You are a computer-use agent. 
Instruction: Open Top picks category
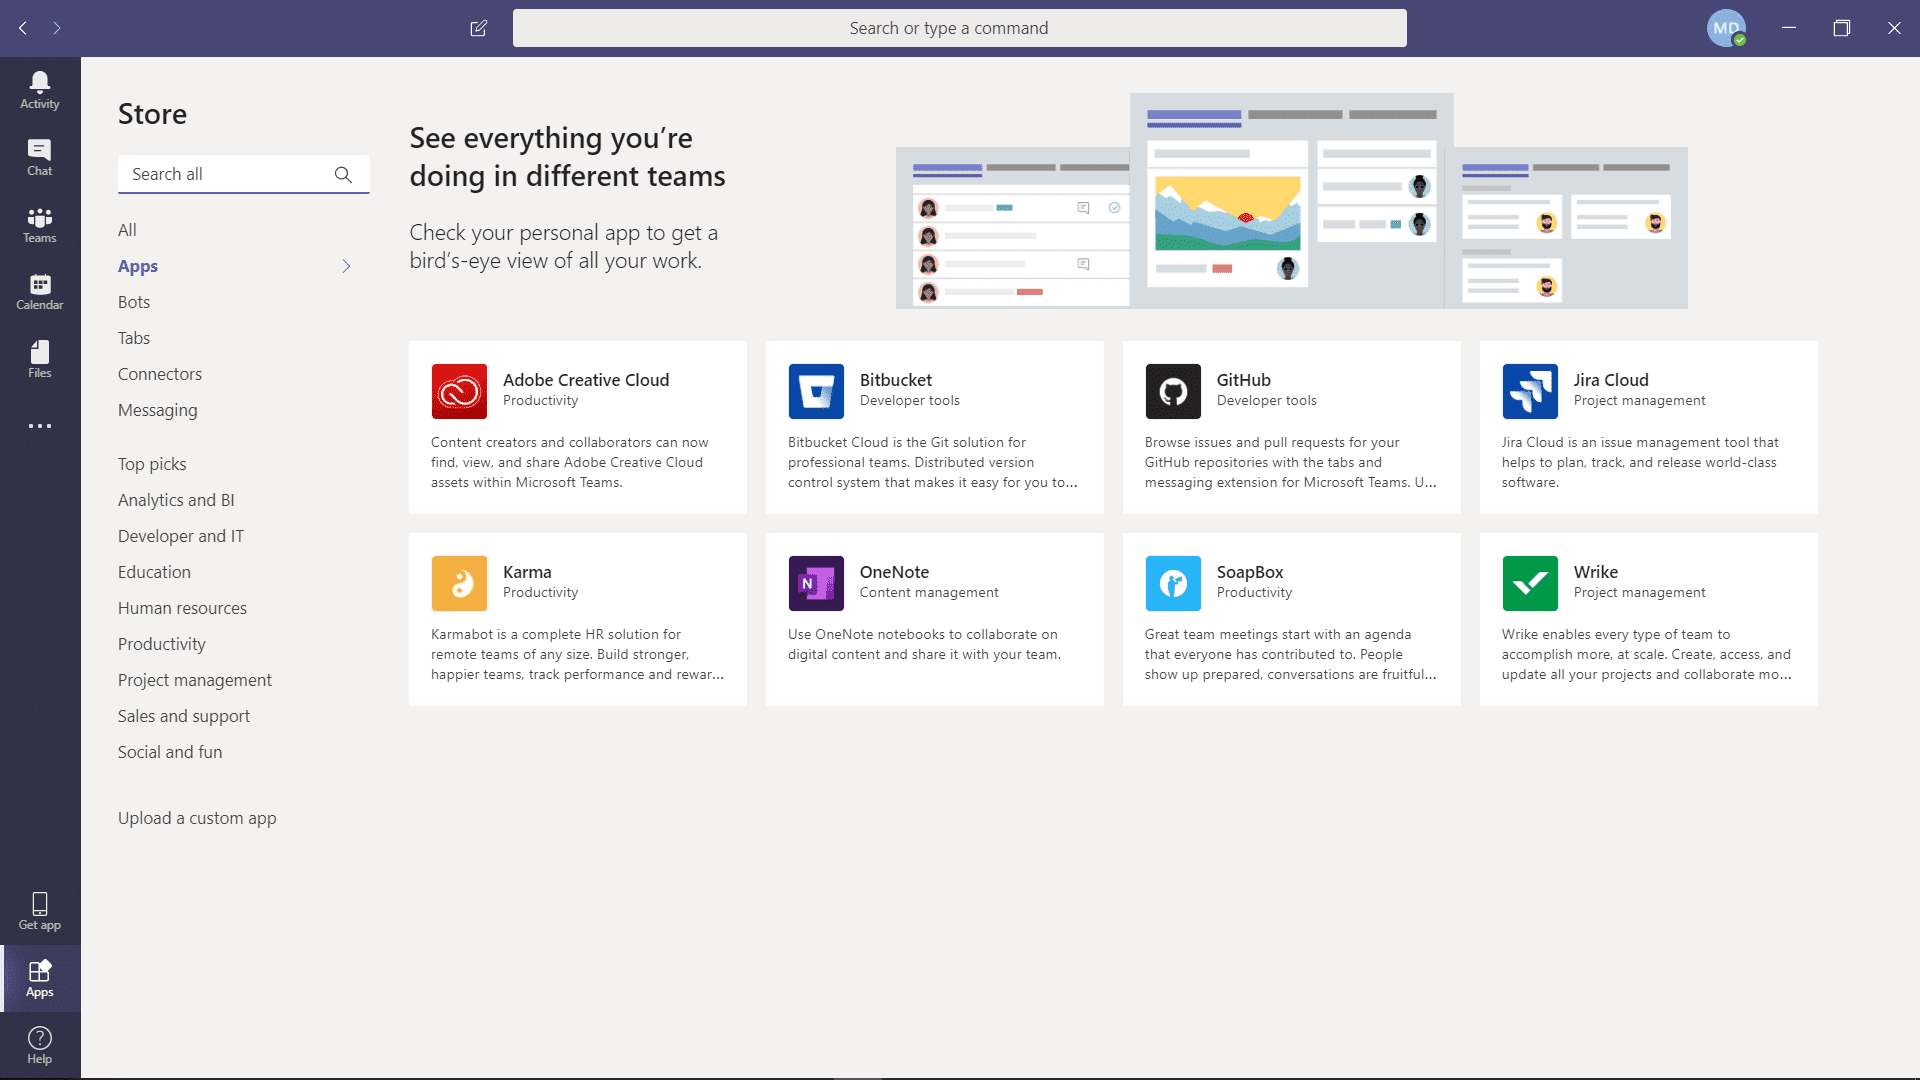152,464
